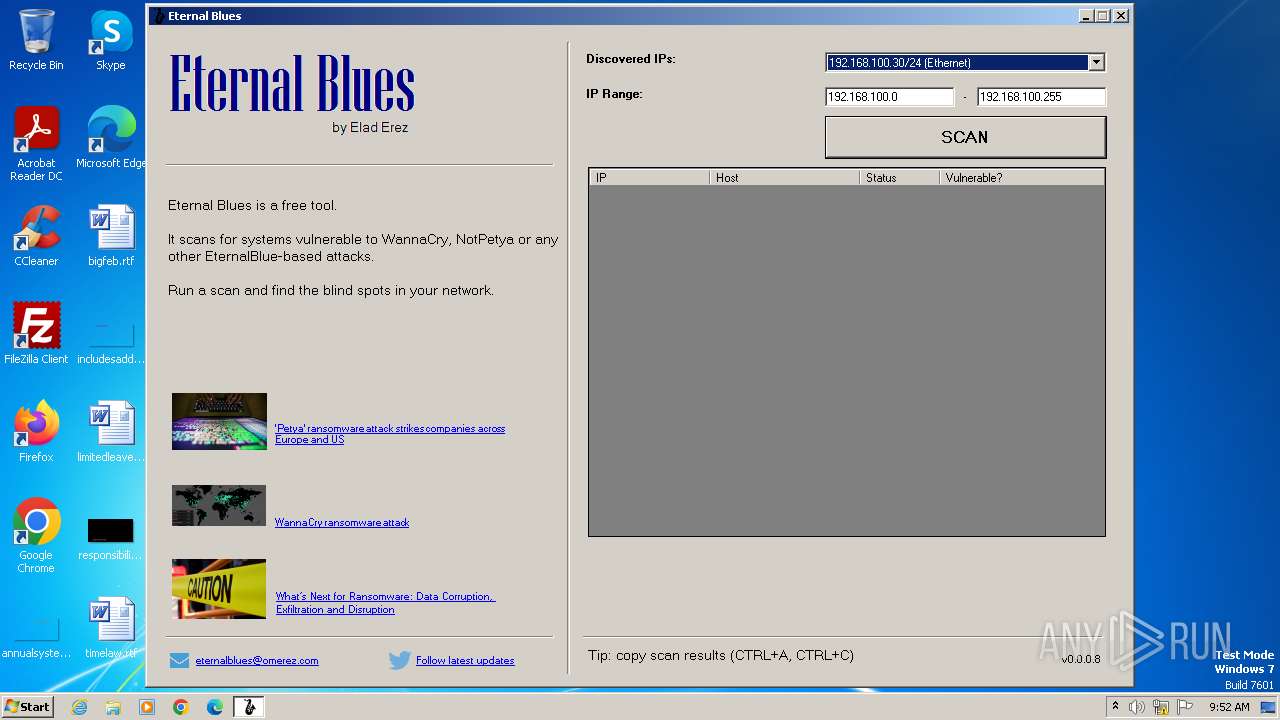This screenshot has width=1280, height=720.
Task: Open the FileZilla Client desktop icon
Action: point(36,334)
